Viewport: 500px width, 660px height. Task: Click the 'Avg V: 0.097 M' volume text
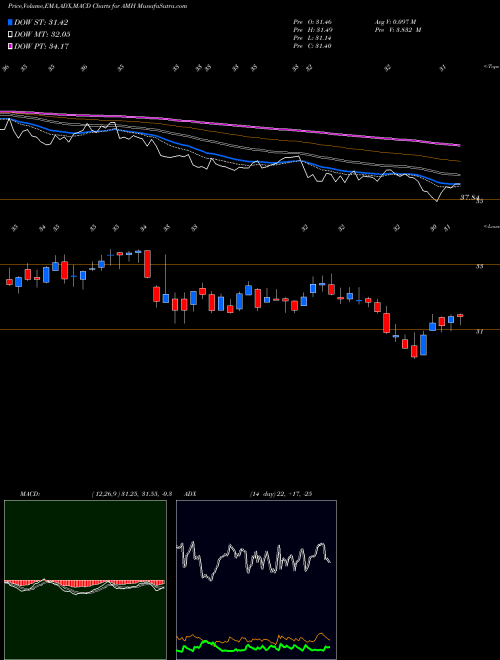point(395,21)
